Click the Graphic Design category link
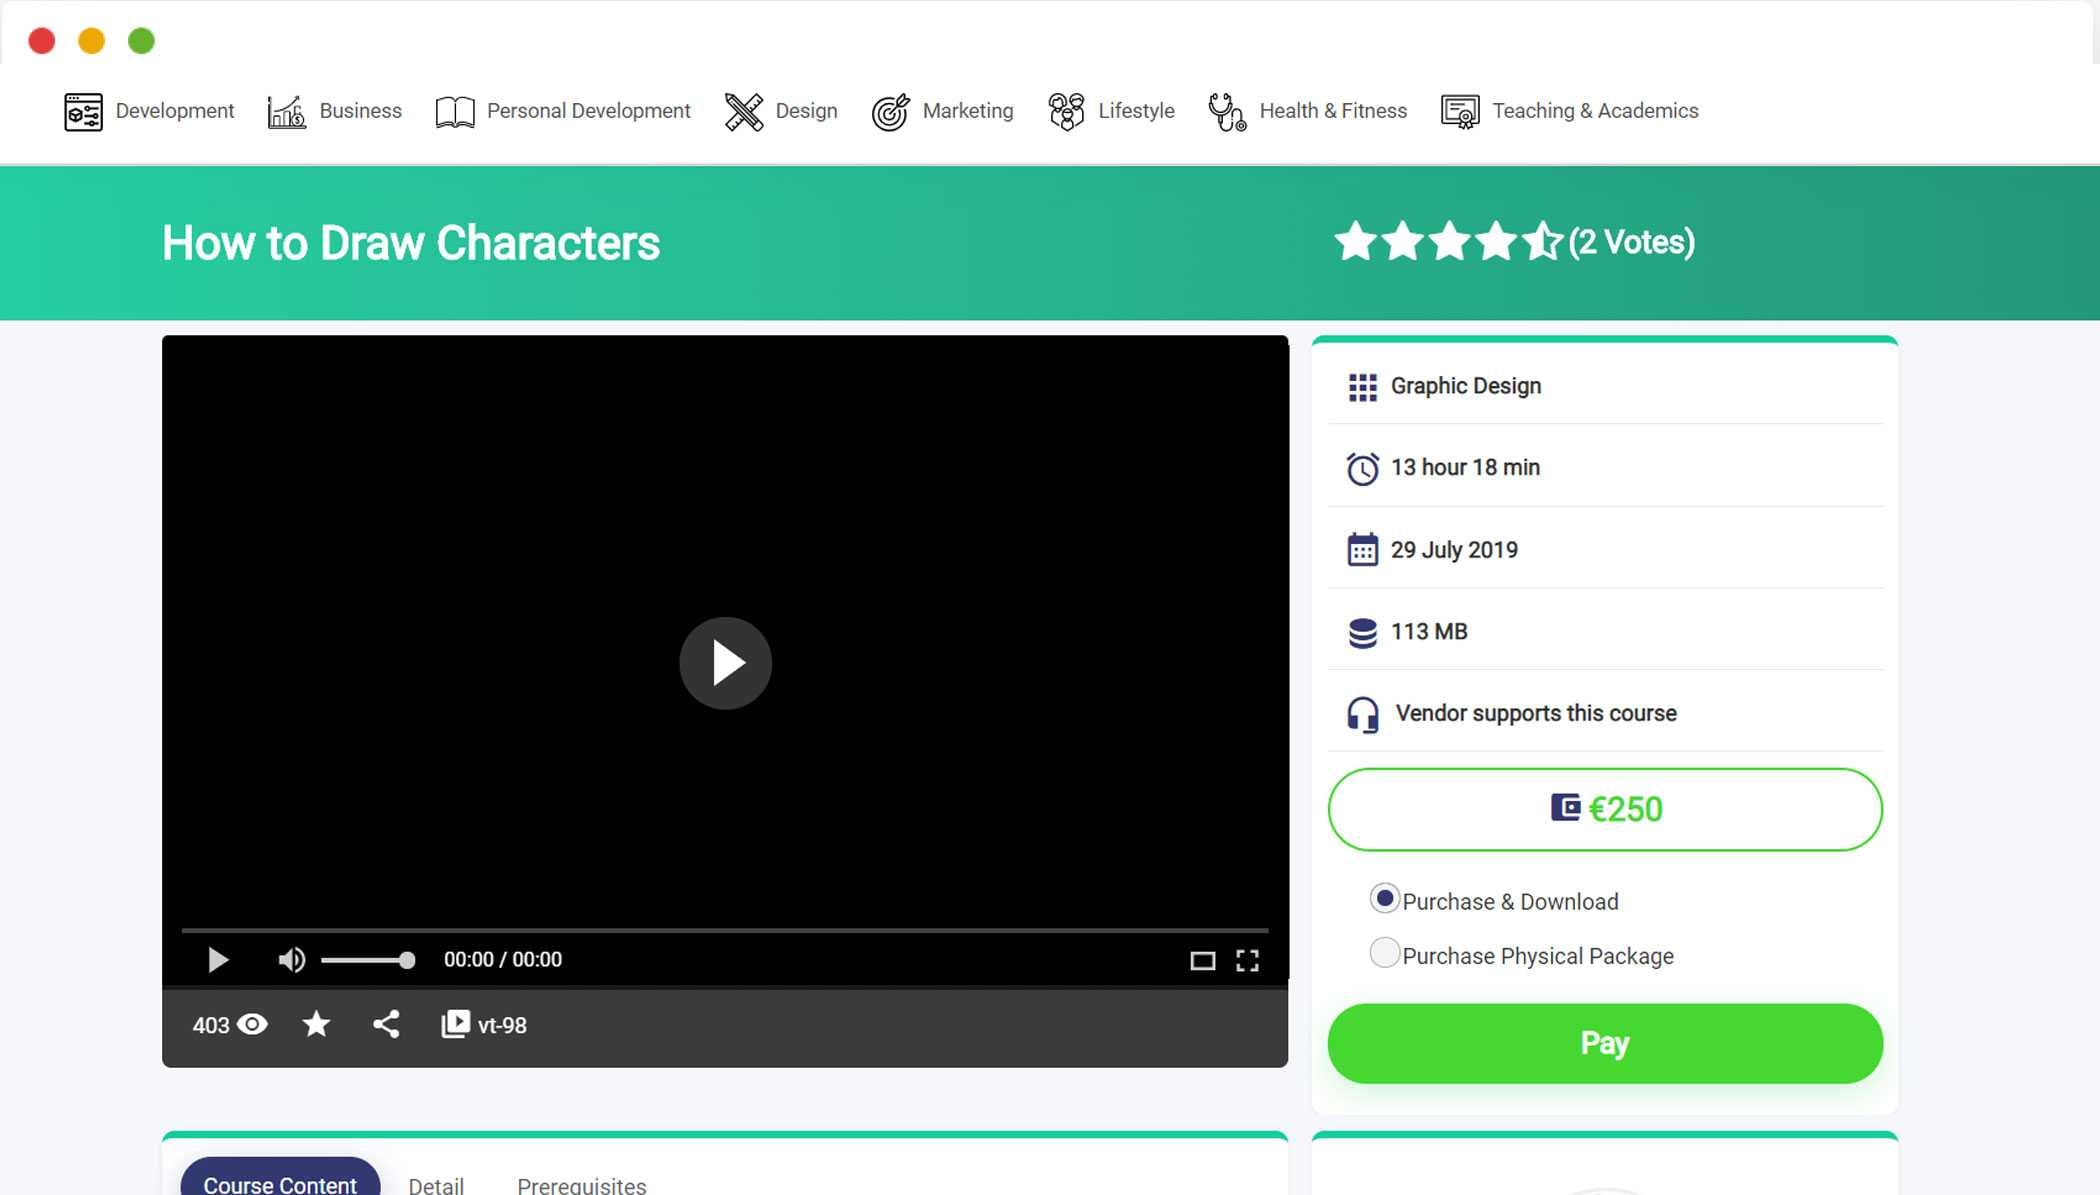Image resolution: width=2100 pixels, height=1195 pixels. click(1465, 386)
